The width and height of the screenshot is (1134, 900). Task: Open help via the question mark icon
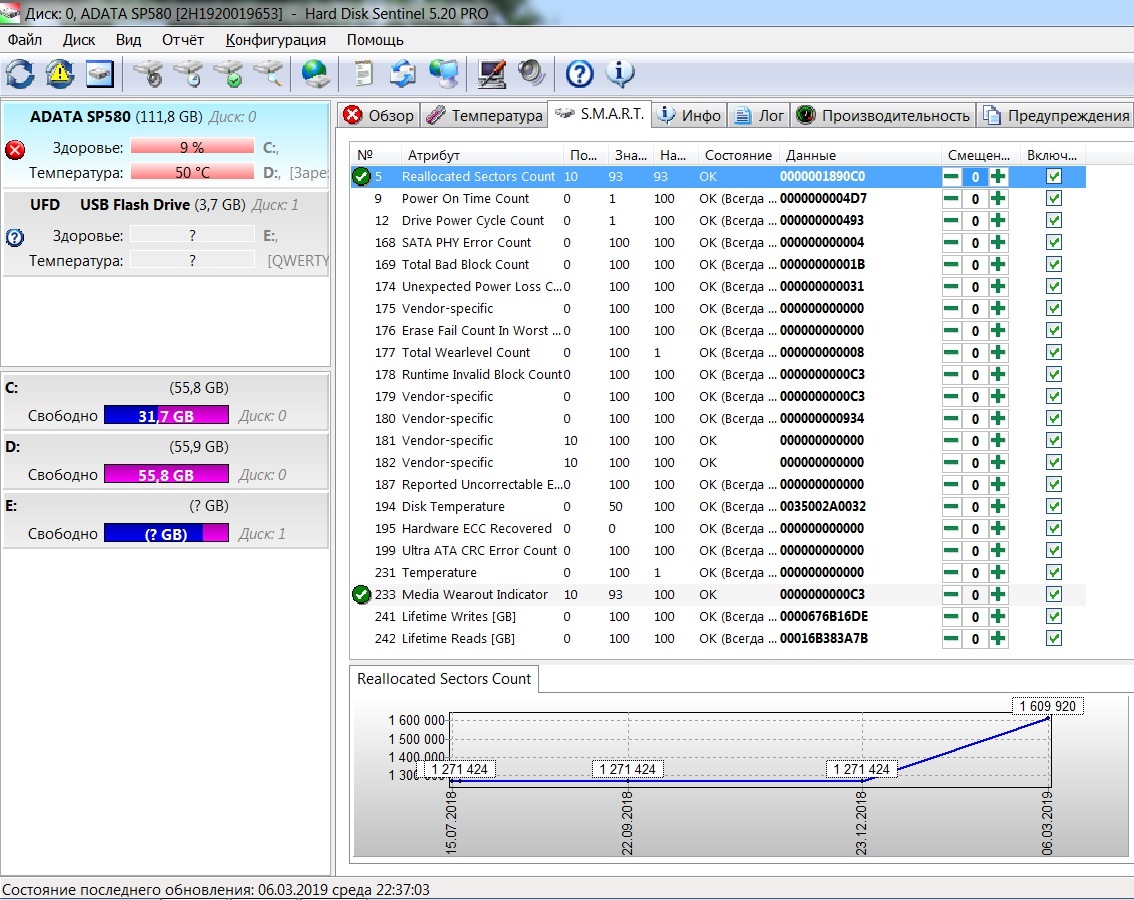(580, 73)
